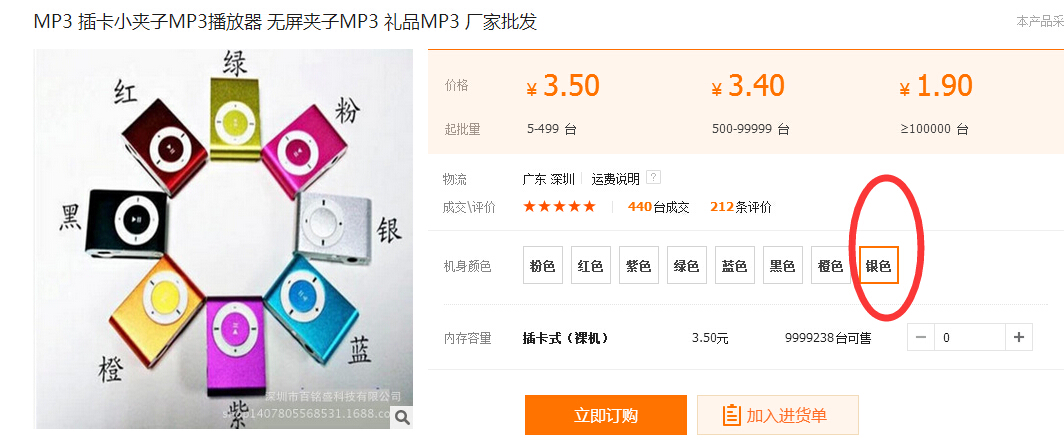Click the shipping fee question mark icon
Image resolution: width=1064 pixels, height=444 pixels.
(x=653, y=178)
